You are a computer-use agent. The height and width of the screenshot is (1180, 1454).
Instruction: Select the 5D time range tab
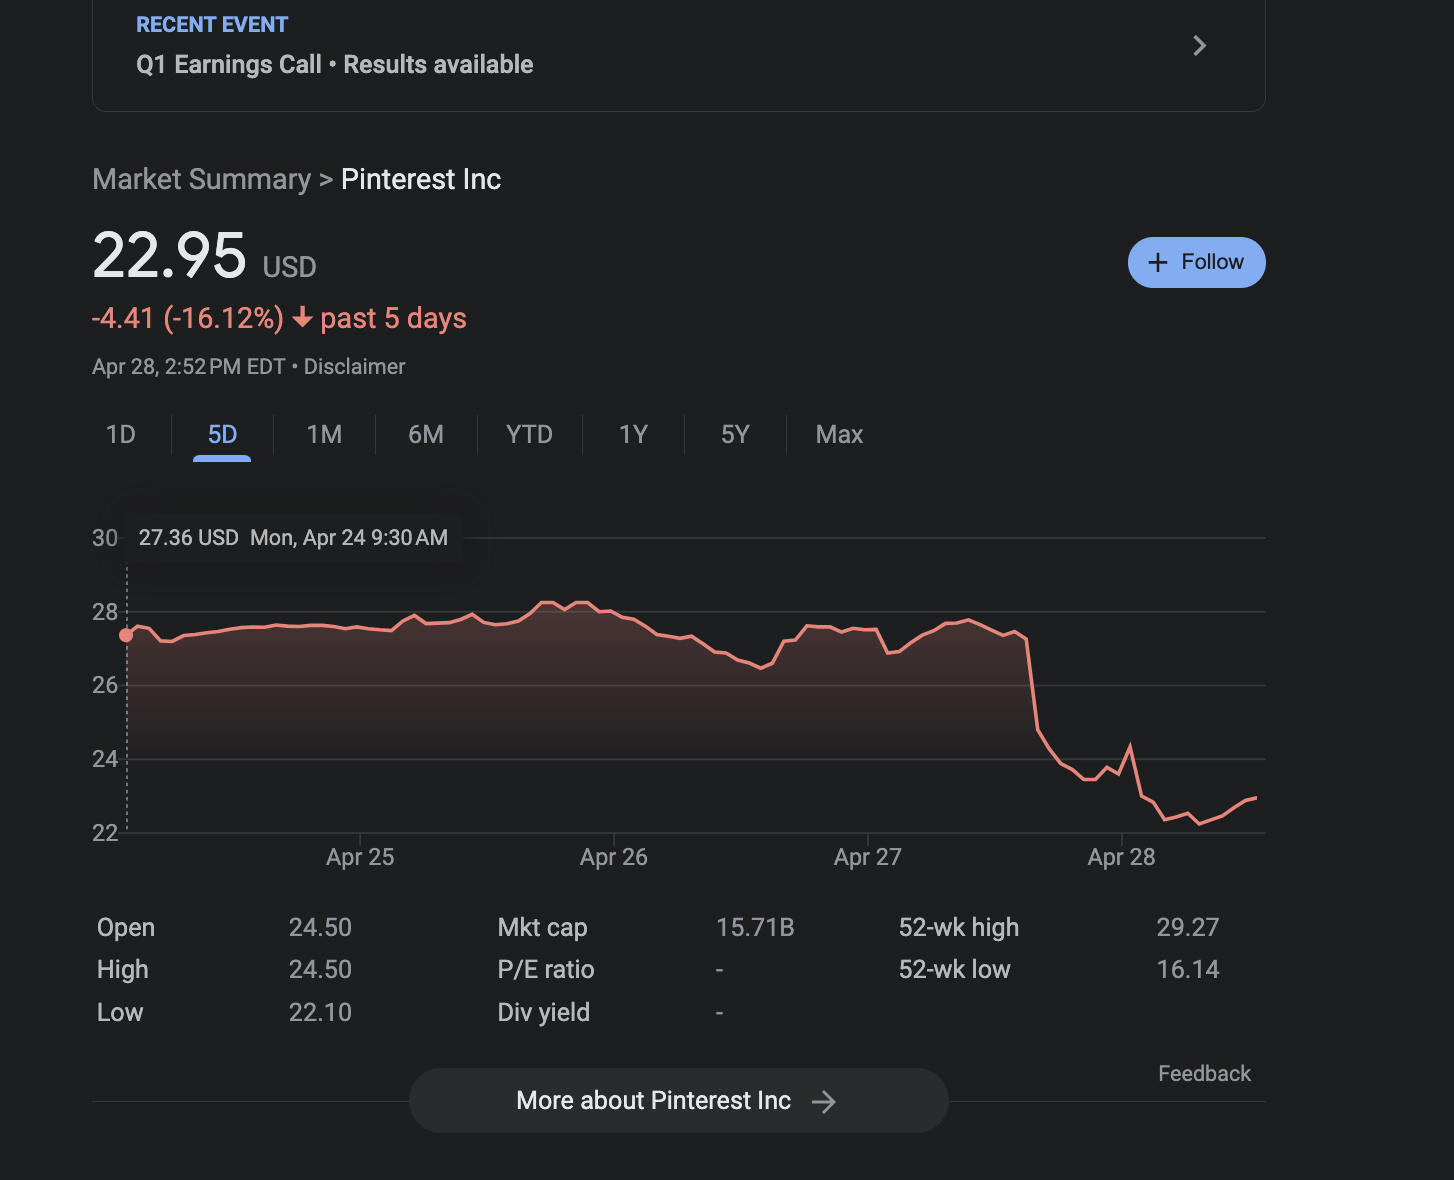[x=222, y=435]
